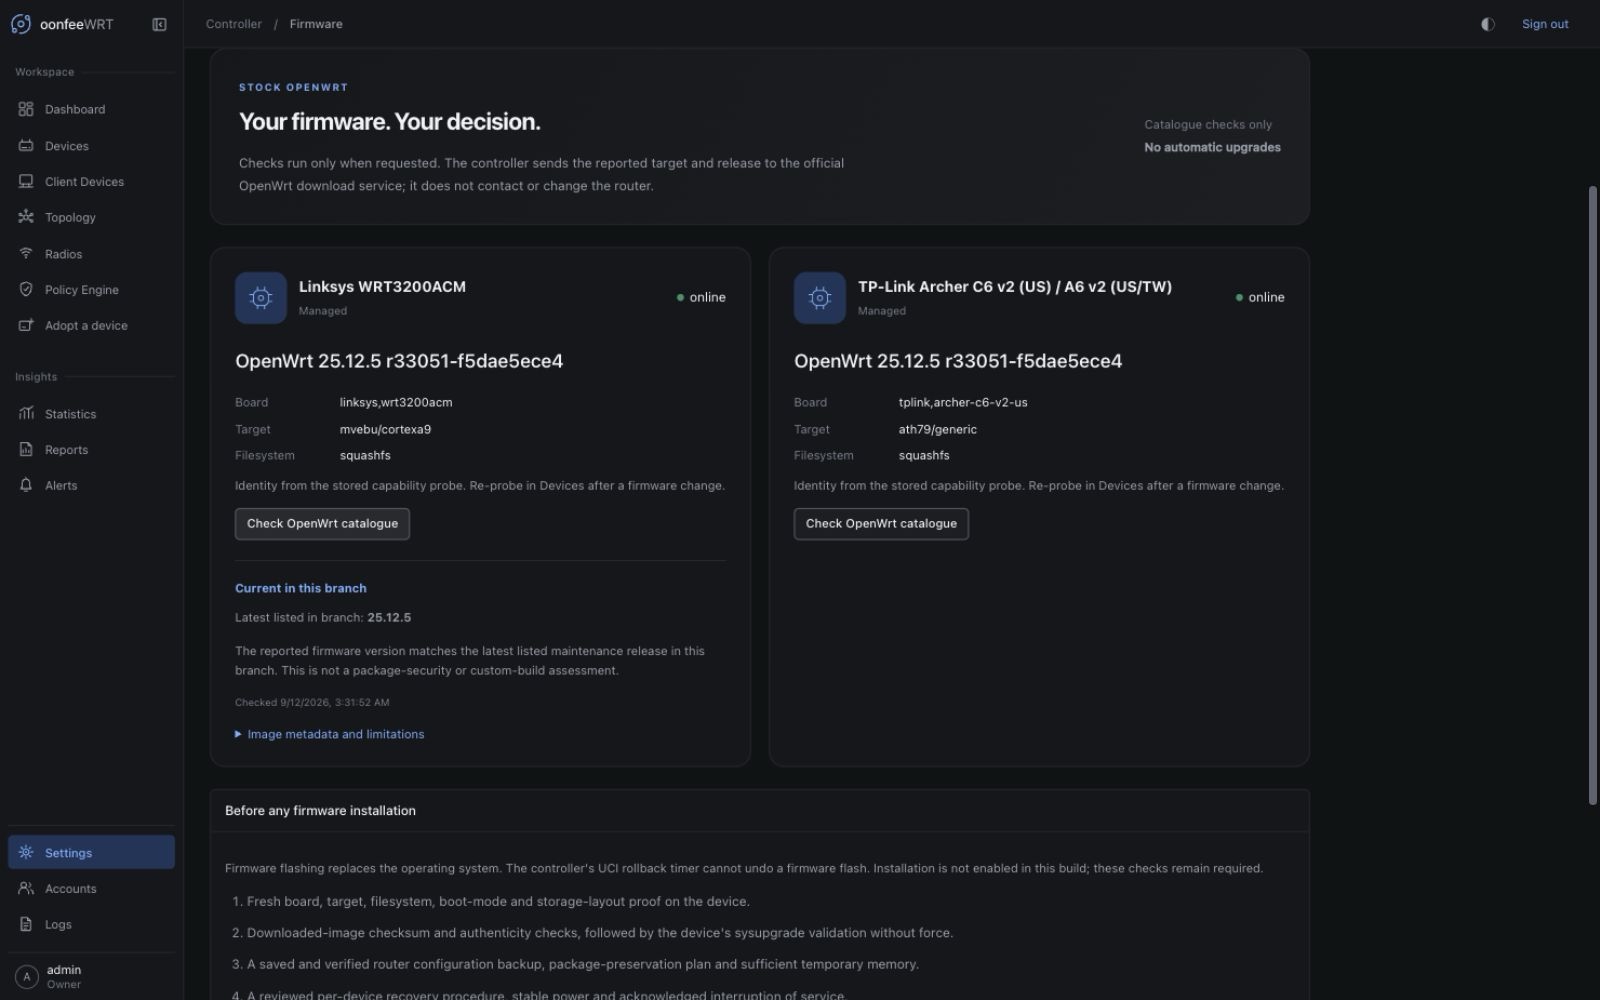Image resolution: width=1600 pixels, height=1000 pixels.
Task: Open Alerts bell icon
Action: point(26,485)
